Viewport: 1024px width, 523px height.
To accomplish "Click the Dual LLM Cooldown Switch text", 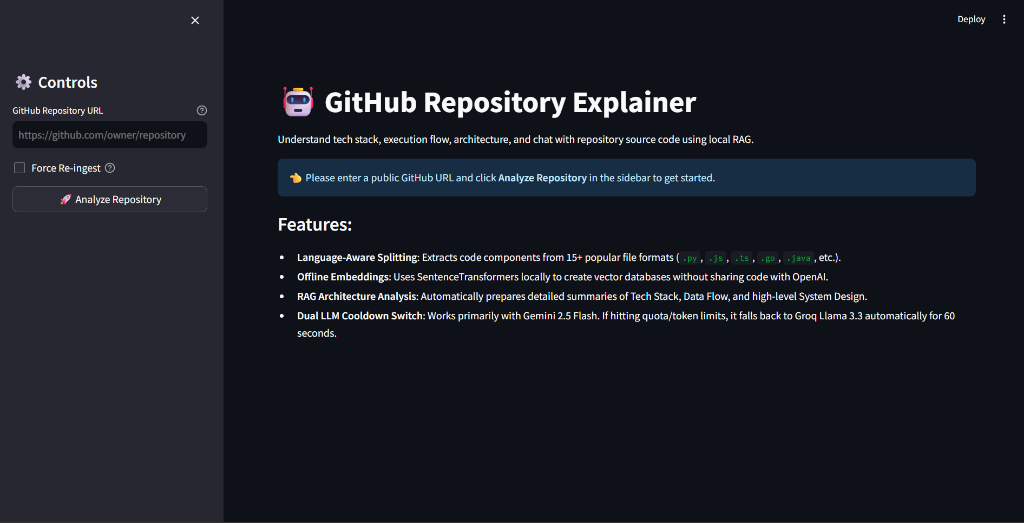I will [x=361, y=316].
